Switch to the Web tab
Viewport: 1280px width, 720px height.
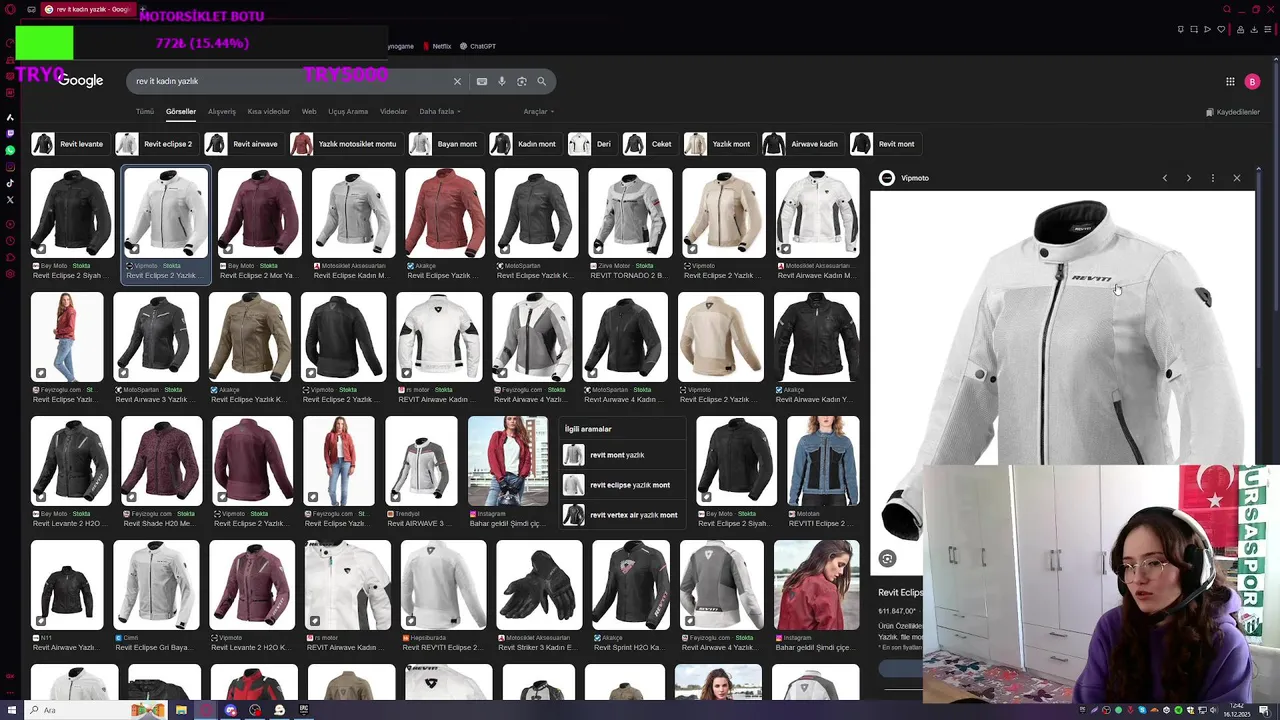[309, 111]
